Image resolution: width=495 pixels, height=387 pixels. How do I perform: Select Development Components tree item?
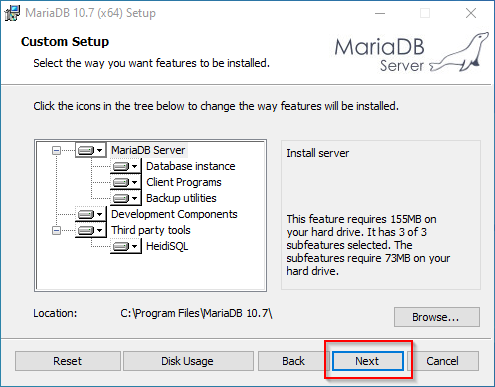coord(174,214)
